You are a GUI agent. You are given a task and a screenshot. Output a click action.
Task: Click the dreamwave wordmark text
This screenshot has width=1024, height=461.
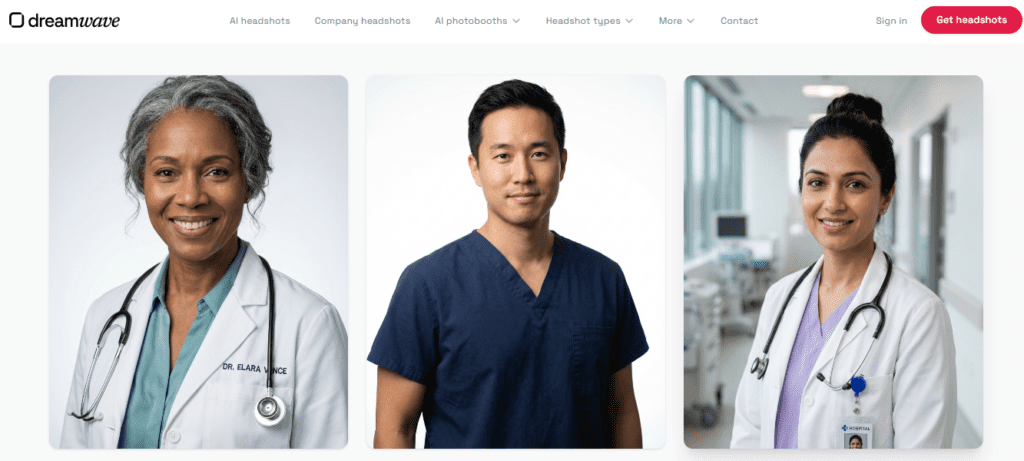pos(74,20)
